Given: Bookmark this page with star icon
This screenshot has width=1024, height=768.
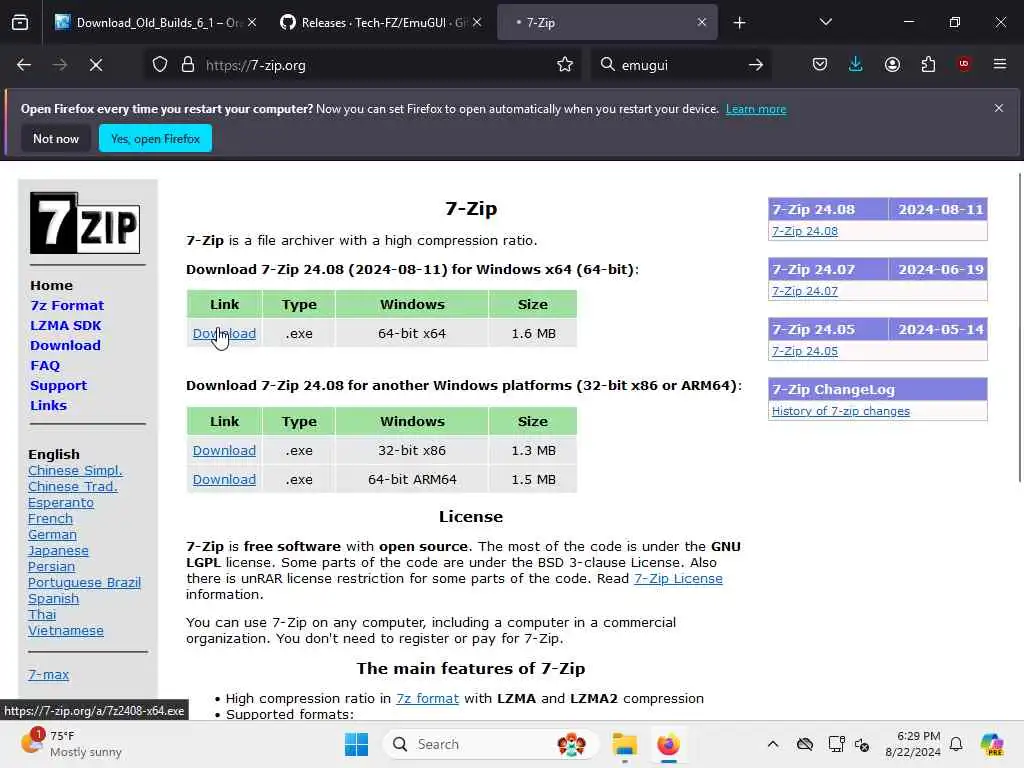Looking at the screenshot, I should tap(565, 65).
